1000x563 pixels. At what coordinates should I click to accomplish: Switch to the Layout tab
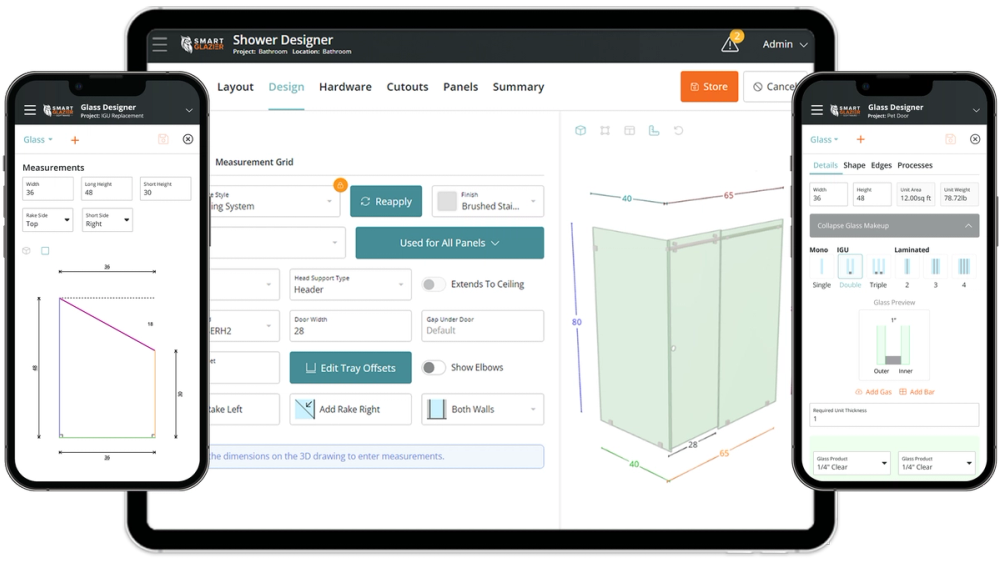click(x=235, y=87)
